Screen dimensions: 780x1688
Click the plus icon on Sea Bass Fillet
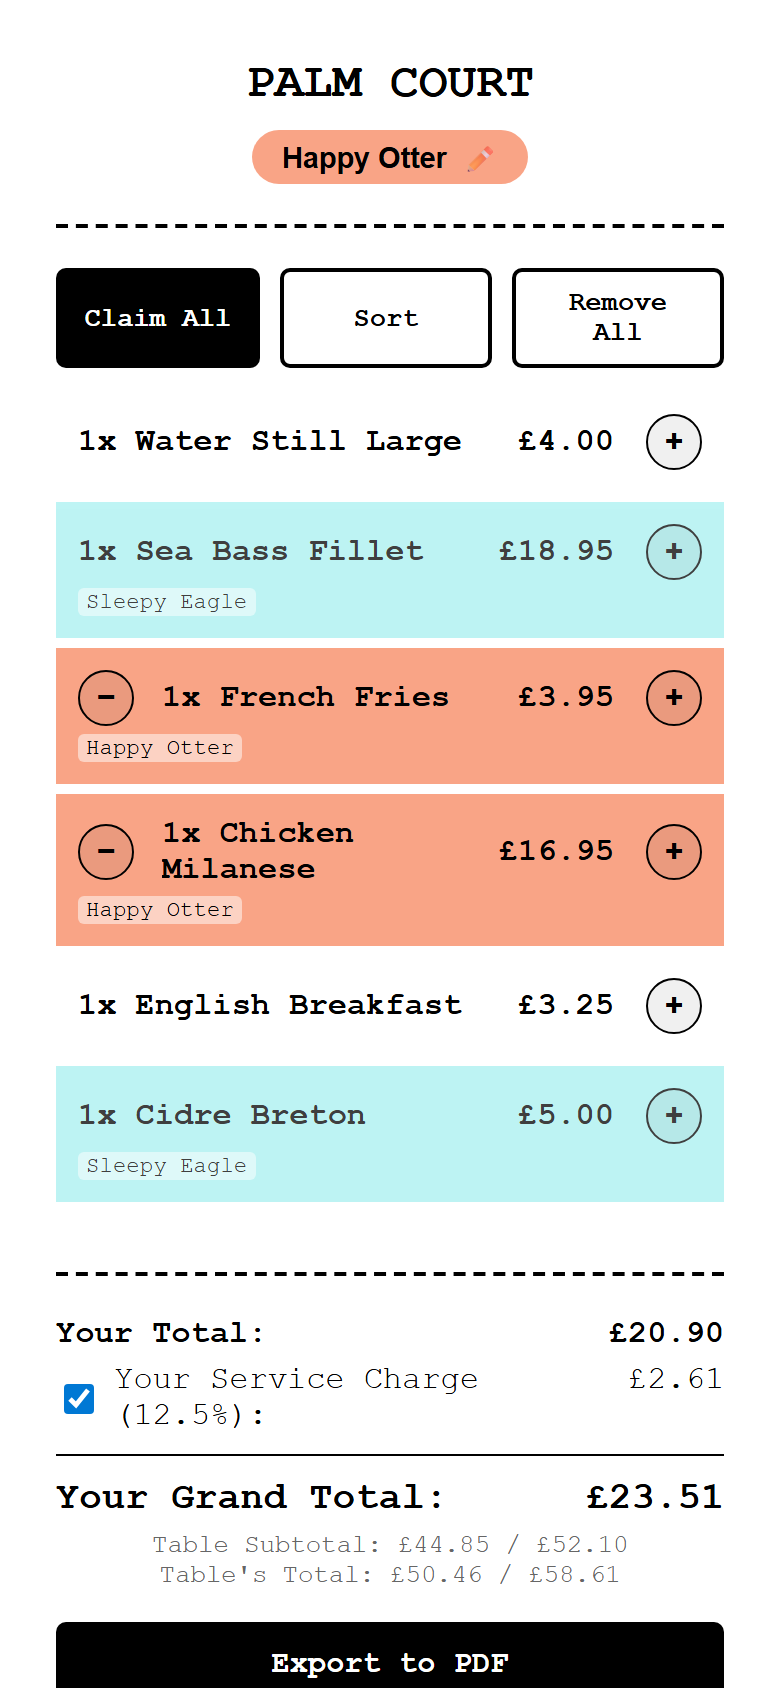[673, 551]
